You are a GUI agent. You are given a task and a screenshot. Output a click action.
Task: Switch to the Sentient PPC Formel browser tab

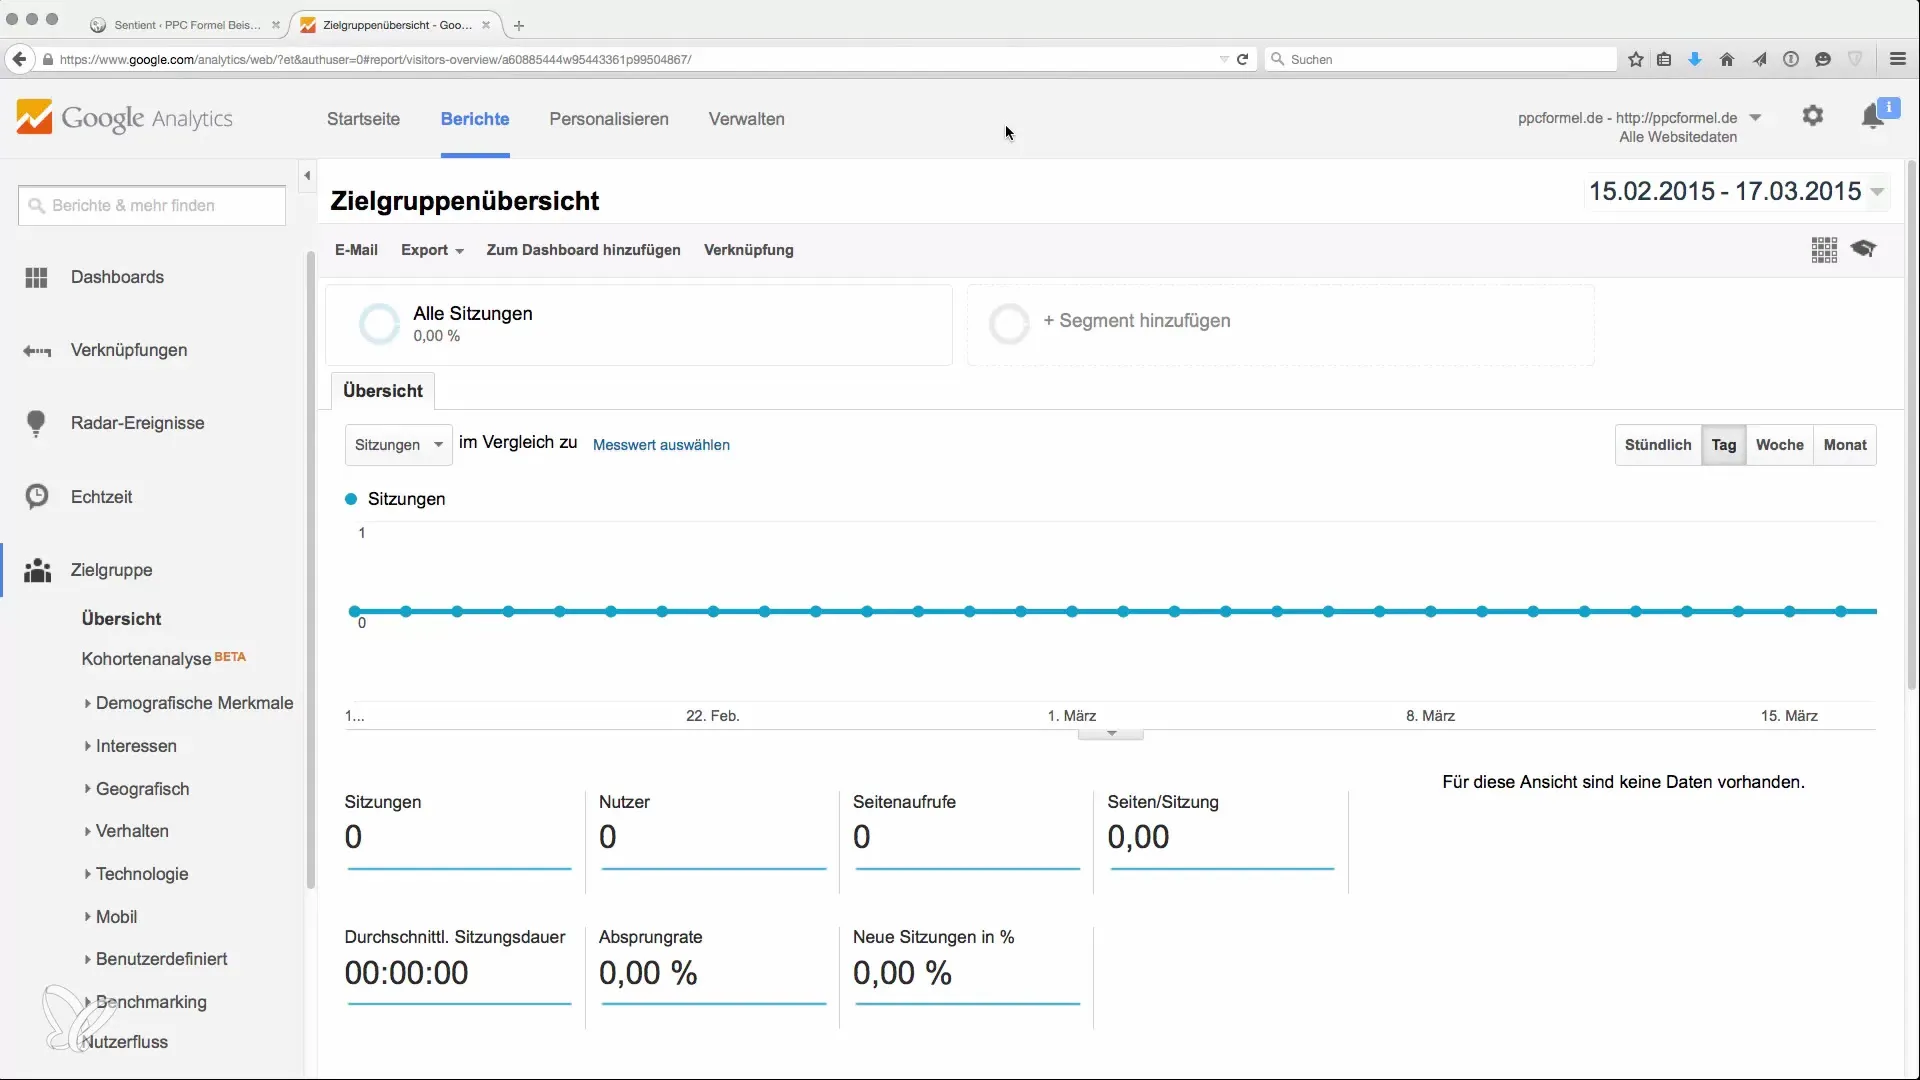pyautogui.click(x=186, y=25)
